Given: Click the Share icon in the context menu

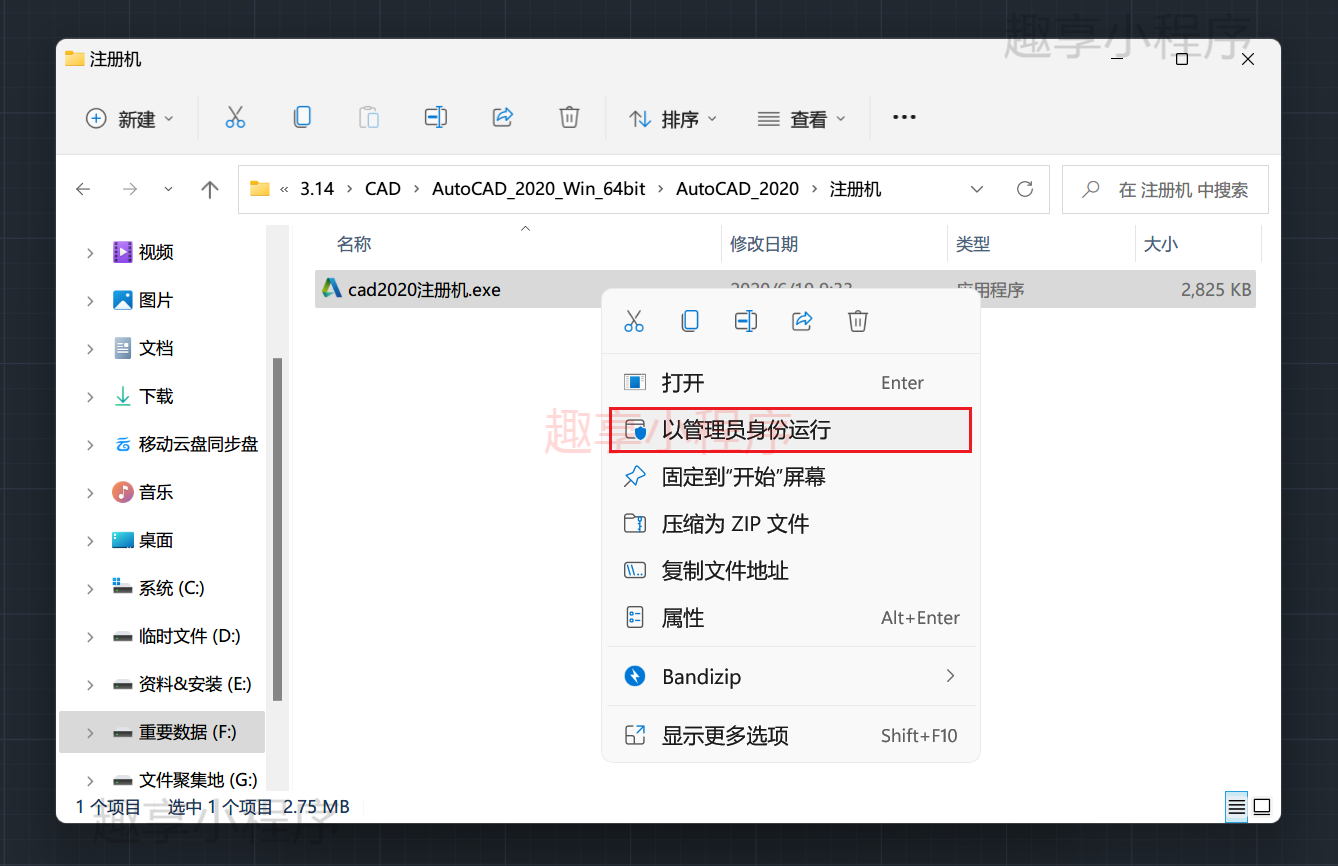Looking at the screenshot, I should pos(802,321).
